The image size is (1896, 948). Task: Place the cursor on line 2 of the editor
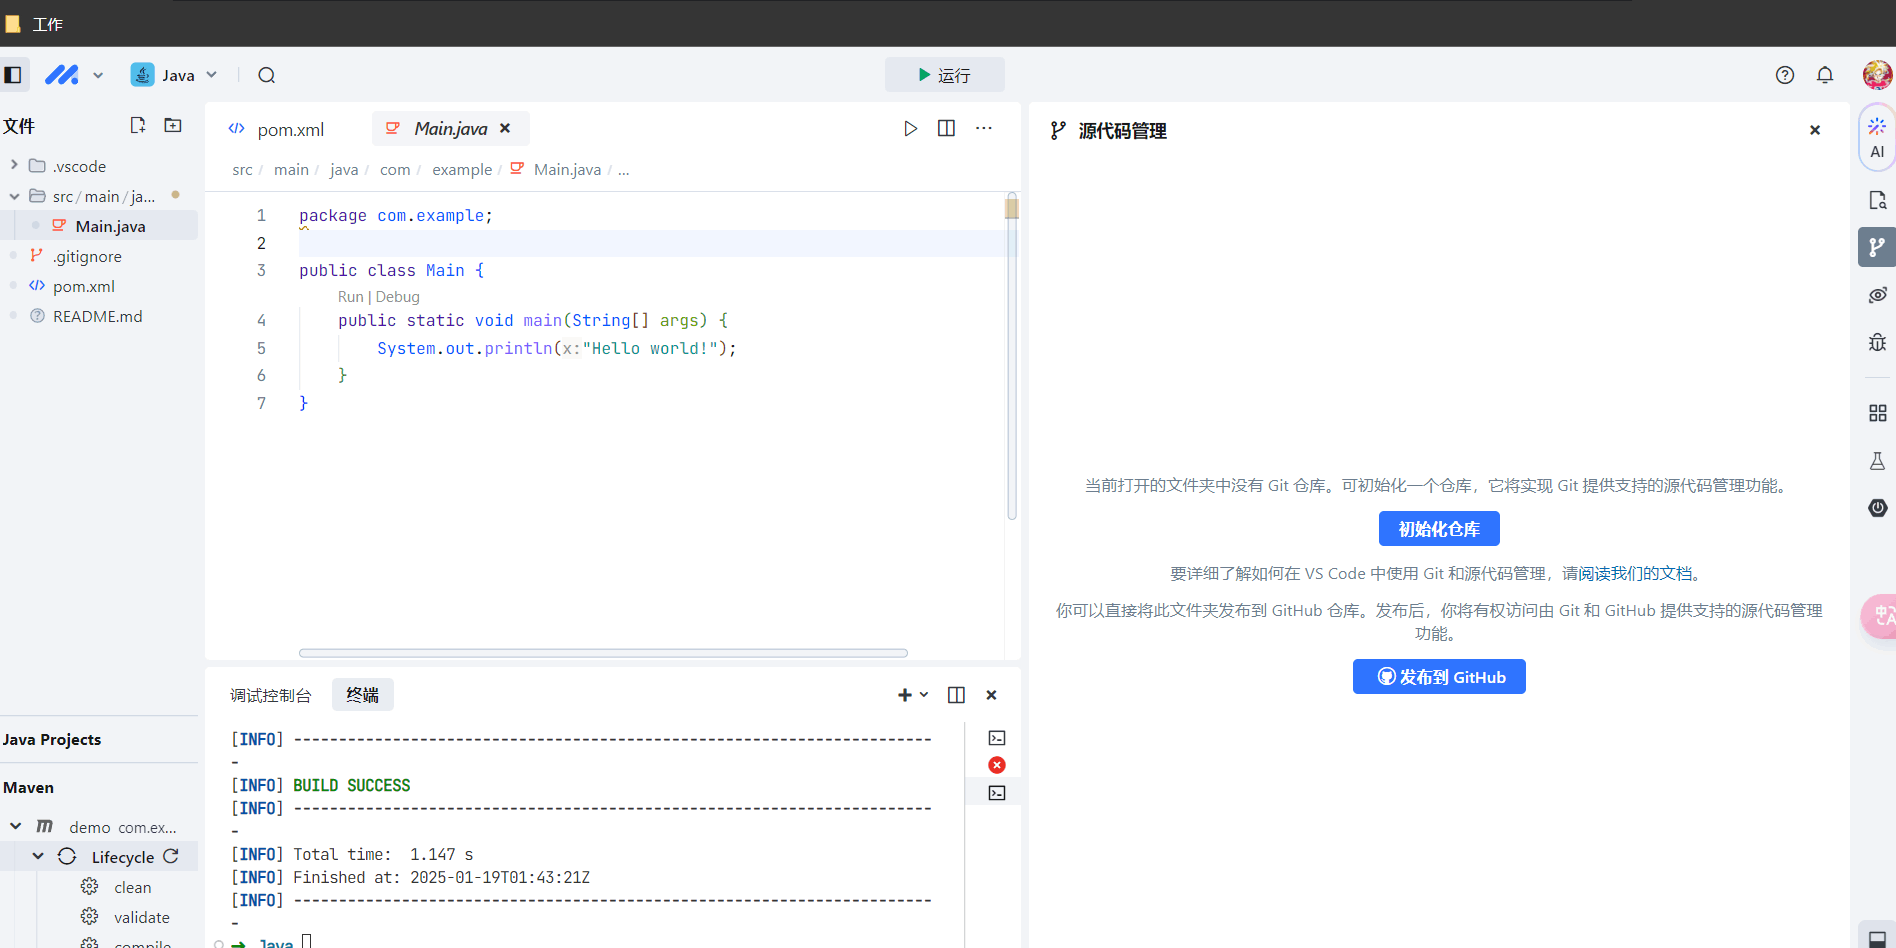[650, 243]
